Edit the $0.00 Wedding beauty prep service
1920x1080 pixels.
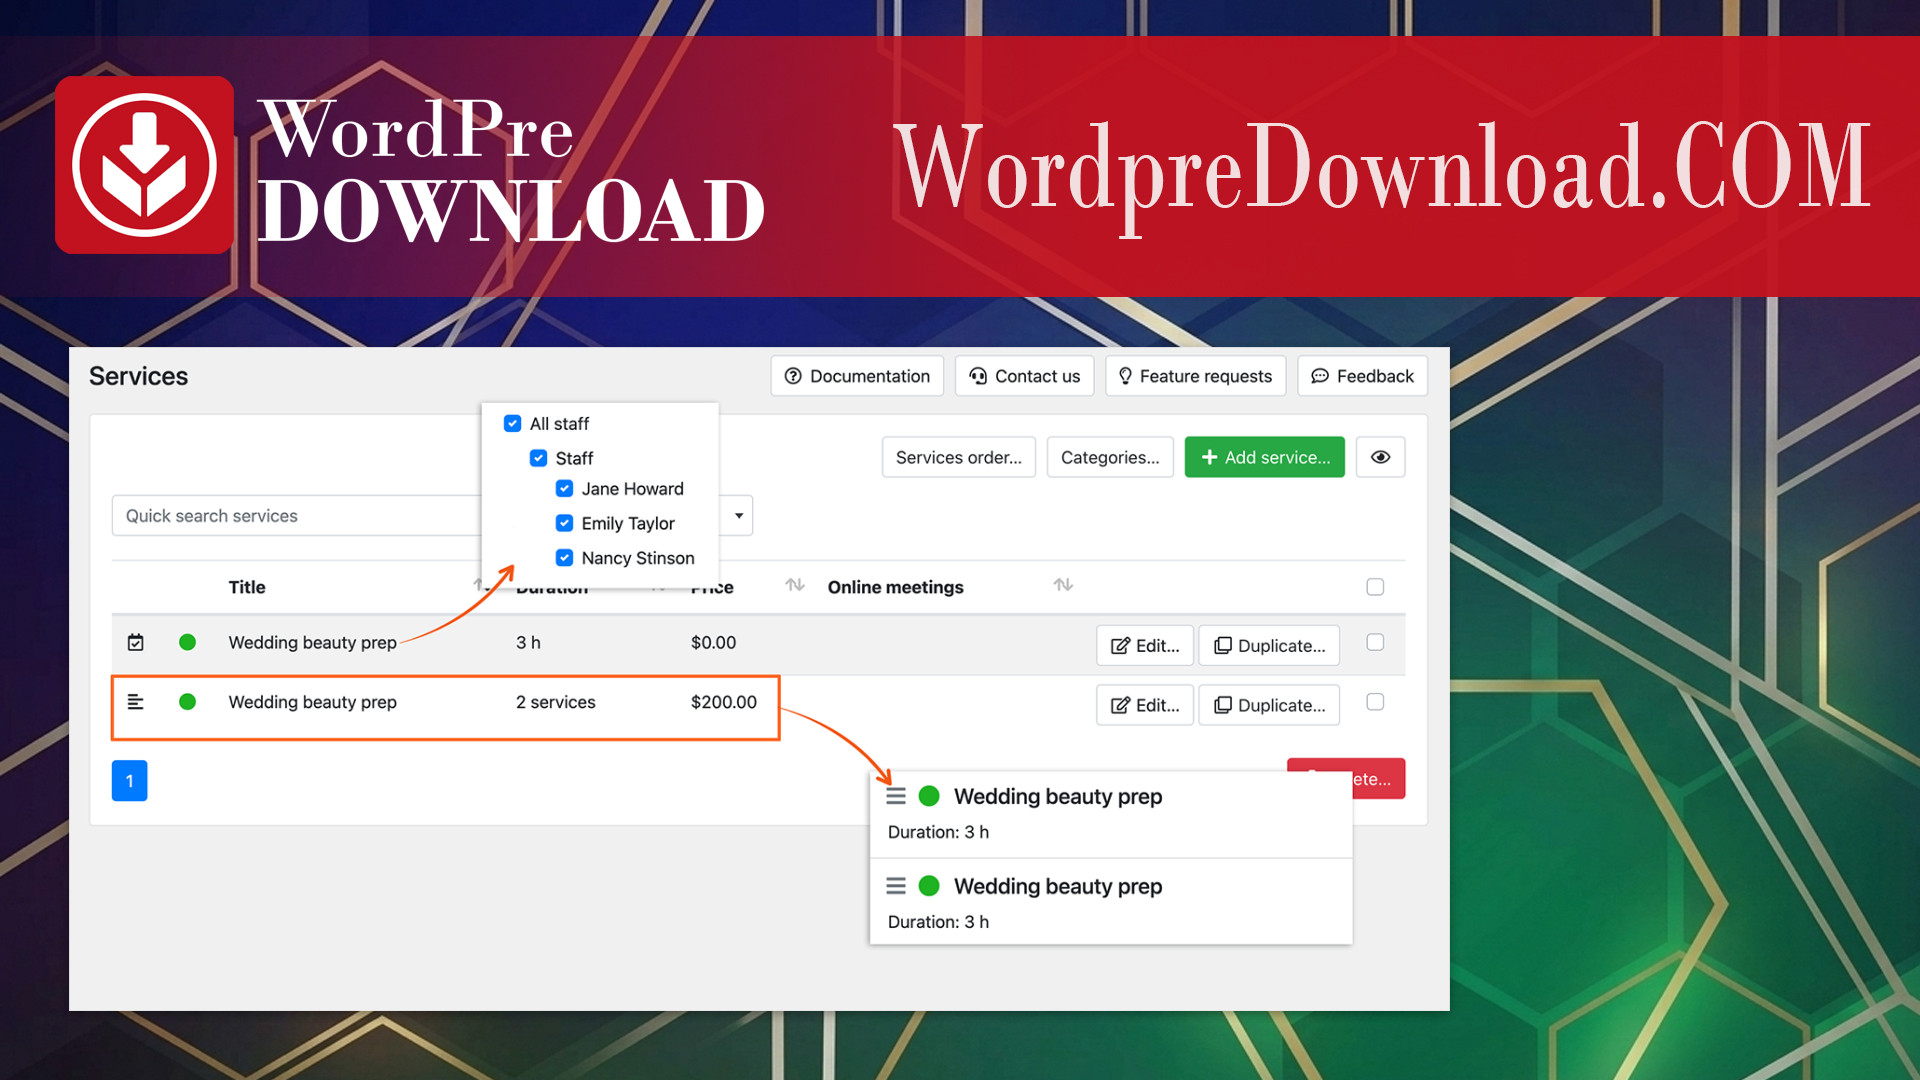pyautogui.click(x=1145, y=646)
